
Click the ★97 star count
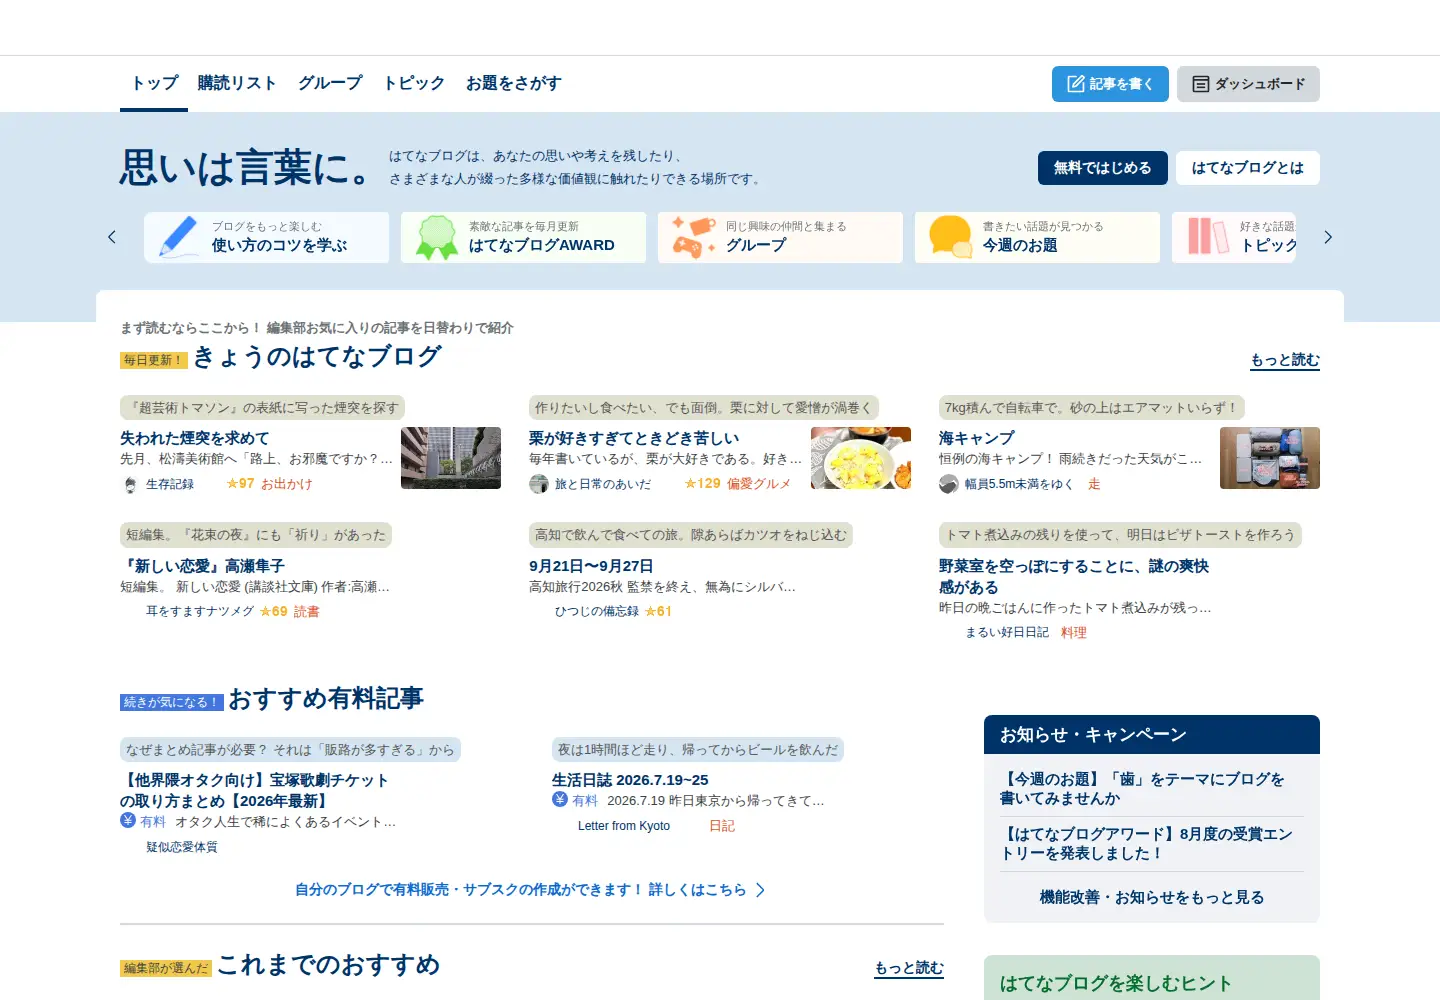(x=240, y=484)
